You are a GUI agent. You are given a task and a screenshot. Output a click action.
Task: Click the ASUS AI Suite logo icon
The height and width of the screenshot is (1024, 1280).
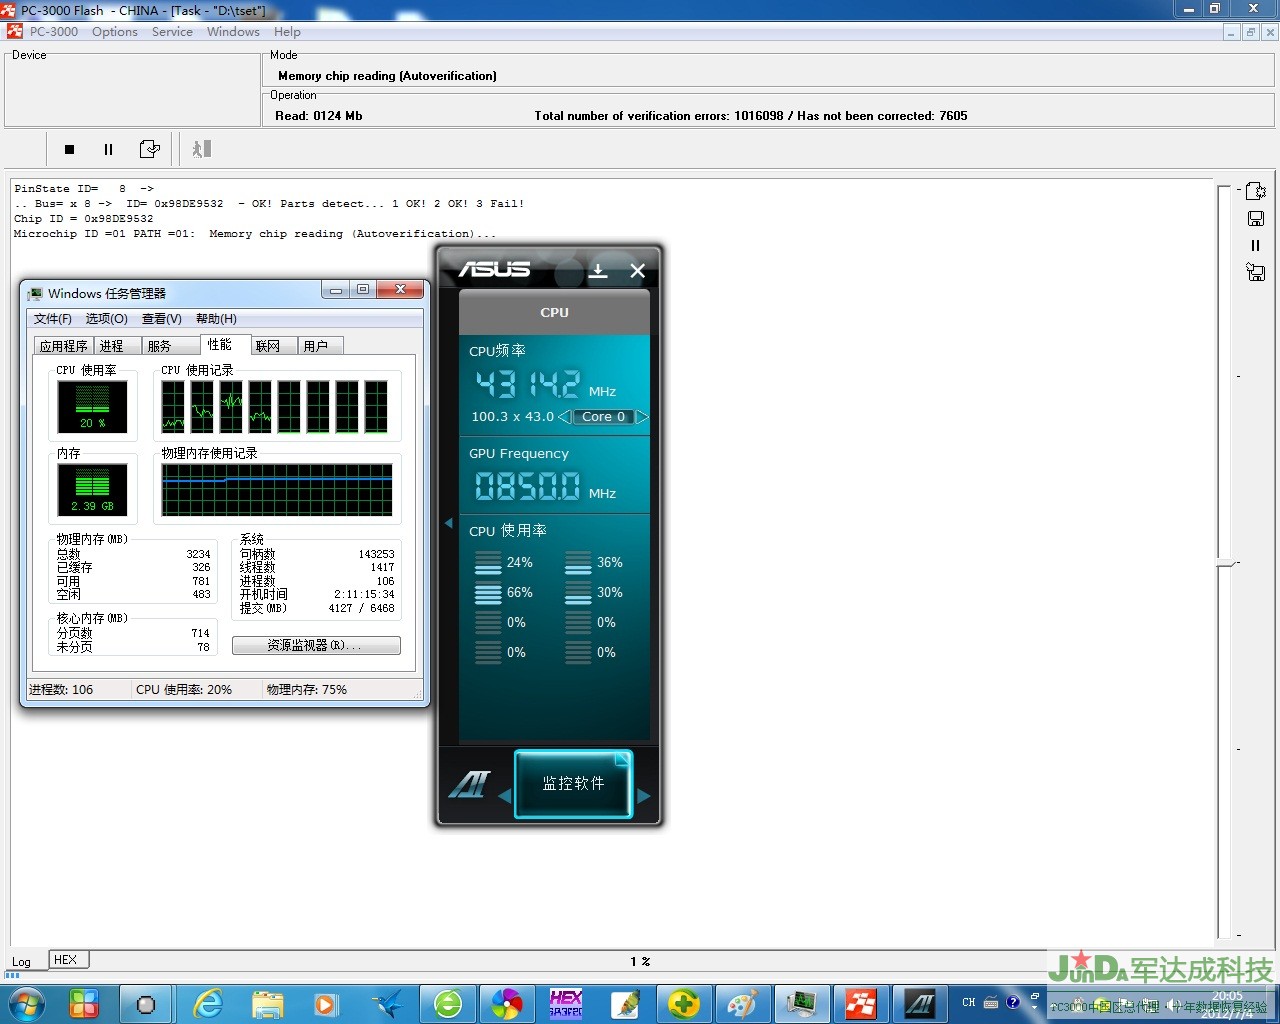470,784
